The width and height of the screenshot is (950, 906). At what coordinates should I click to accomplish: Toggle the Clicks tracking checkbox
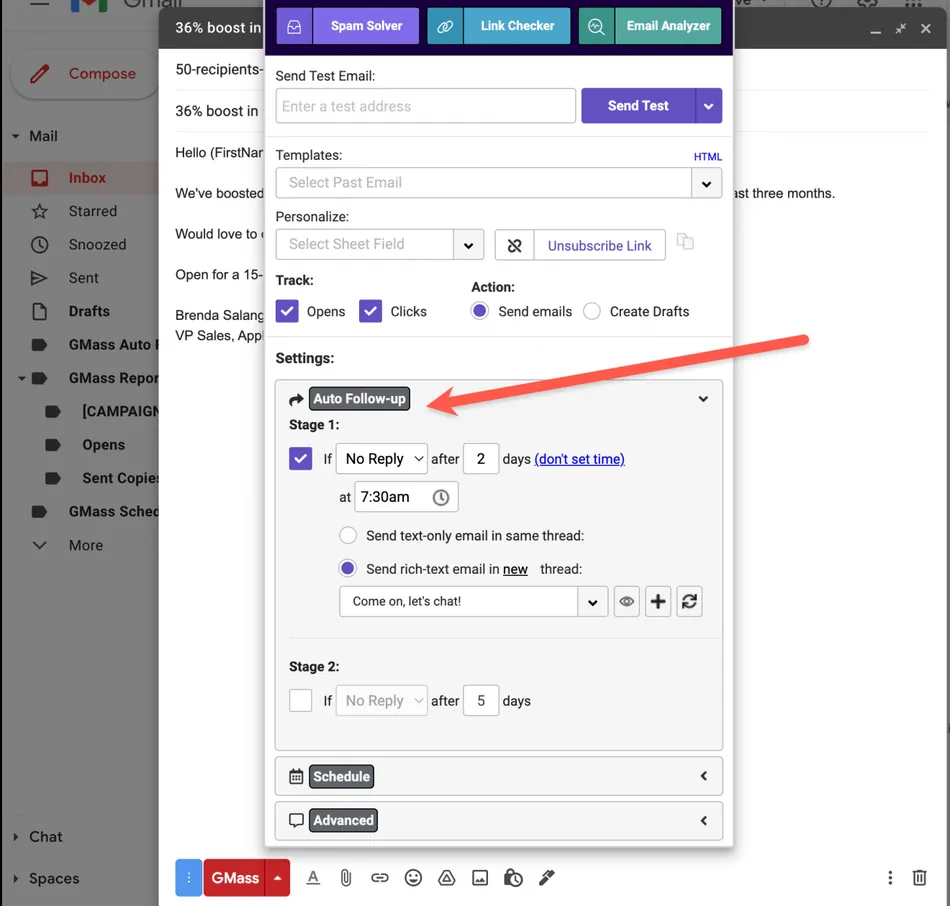click(x=370, y=311)
